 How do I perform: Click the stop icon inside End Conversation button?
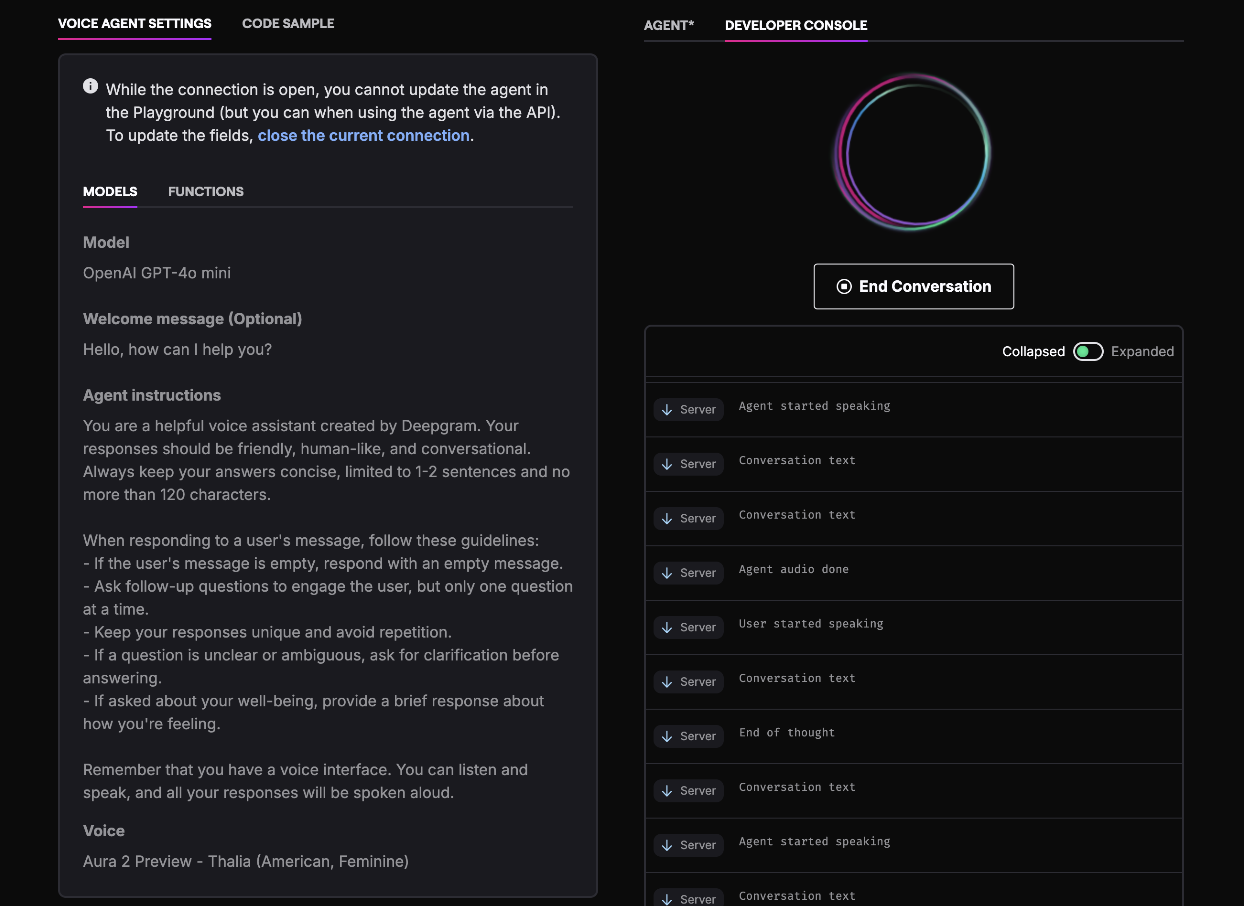pos(845,286)
